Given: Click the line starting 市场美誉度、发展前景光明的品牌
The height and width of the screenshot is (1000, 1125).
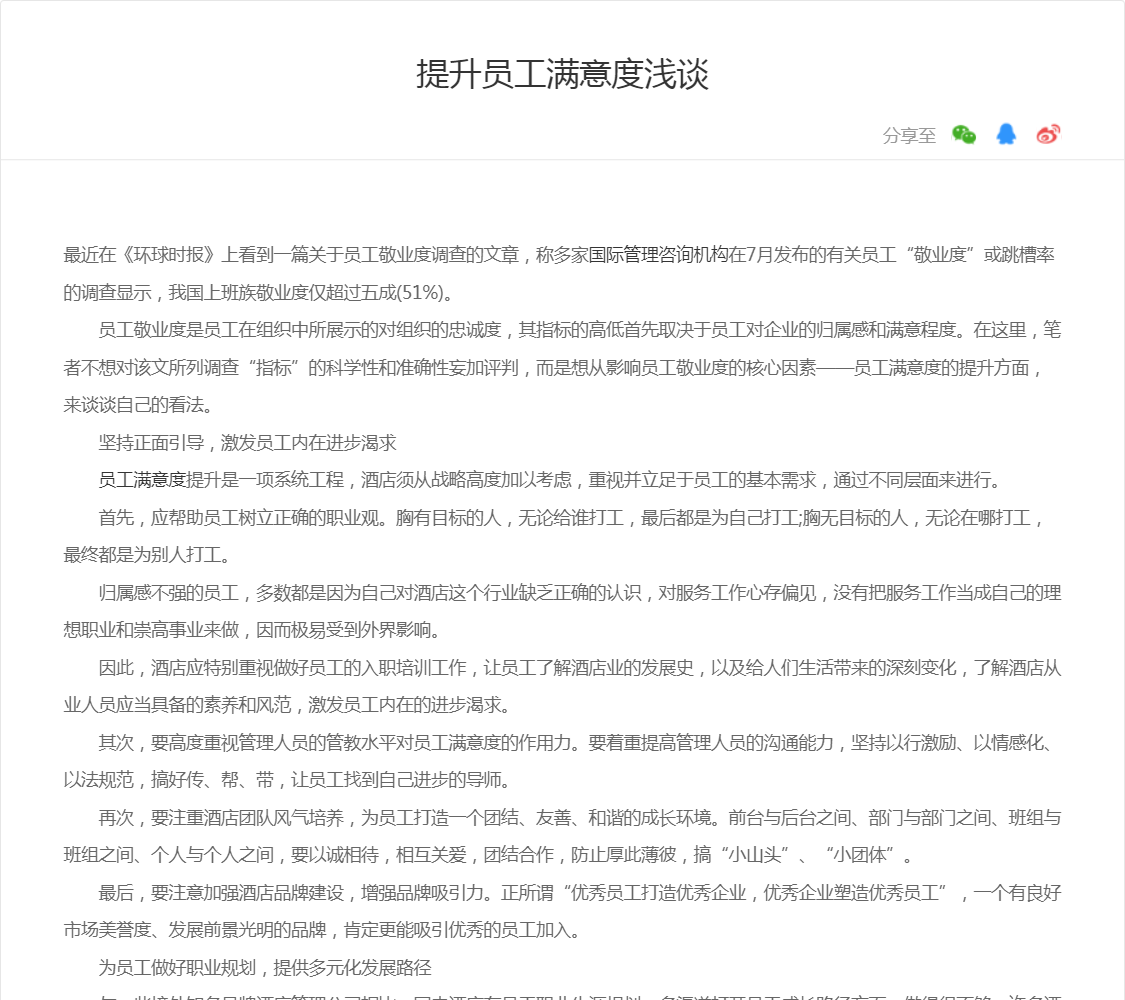Looking at the screenshot, I should [x=321, y=930].
